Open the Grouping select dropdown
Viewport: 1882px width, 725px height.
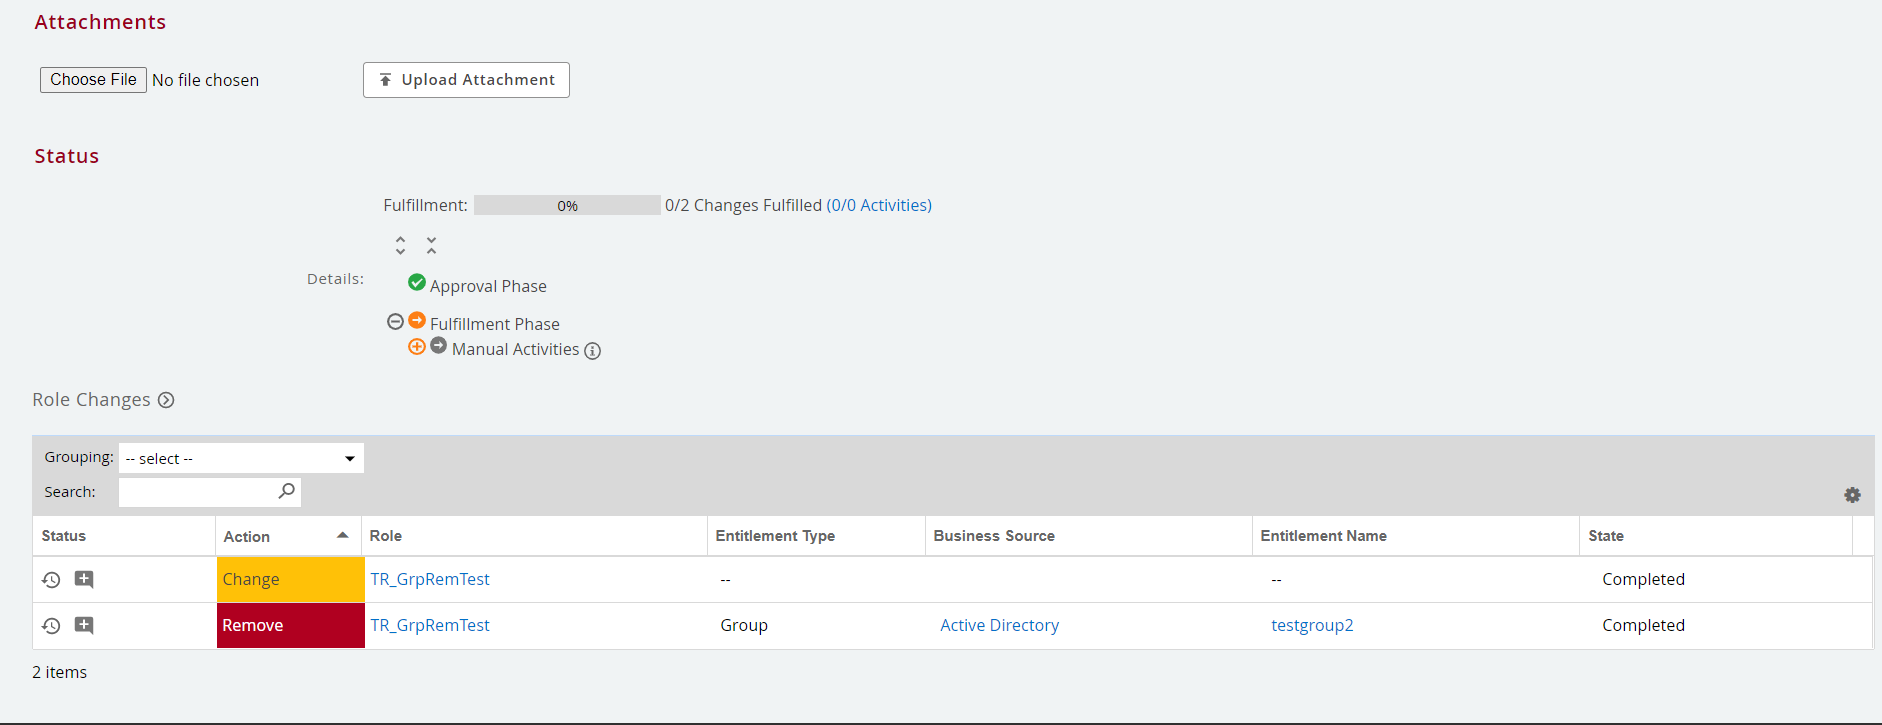[241, 458]
